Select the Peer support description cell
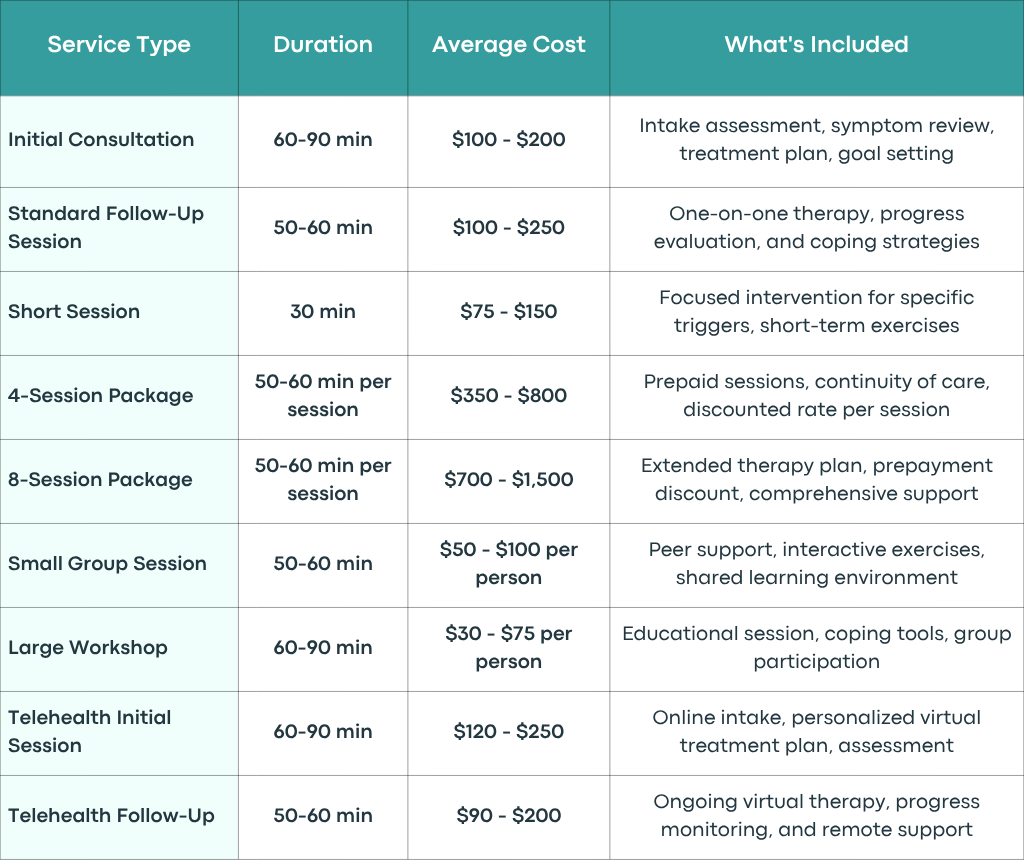1024x860 pixels. point(816,564)
